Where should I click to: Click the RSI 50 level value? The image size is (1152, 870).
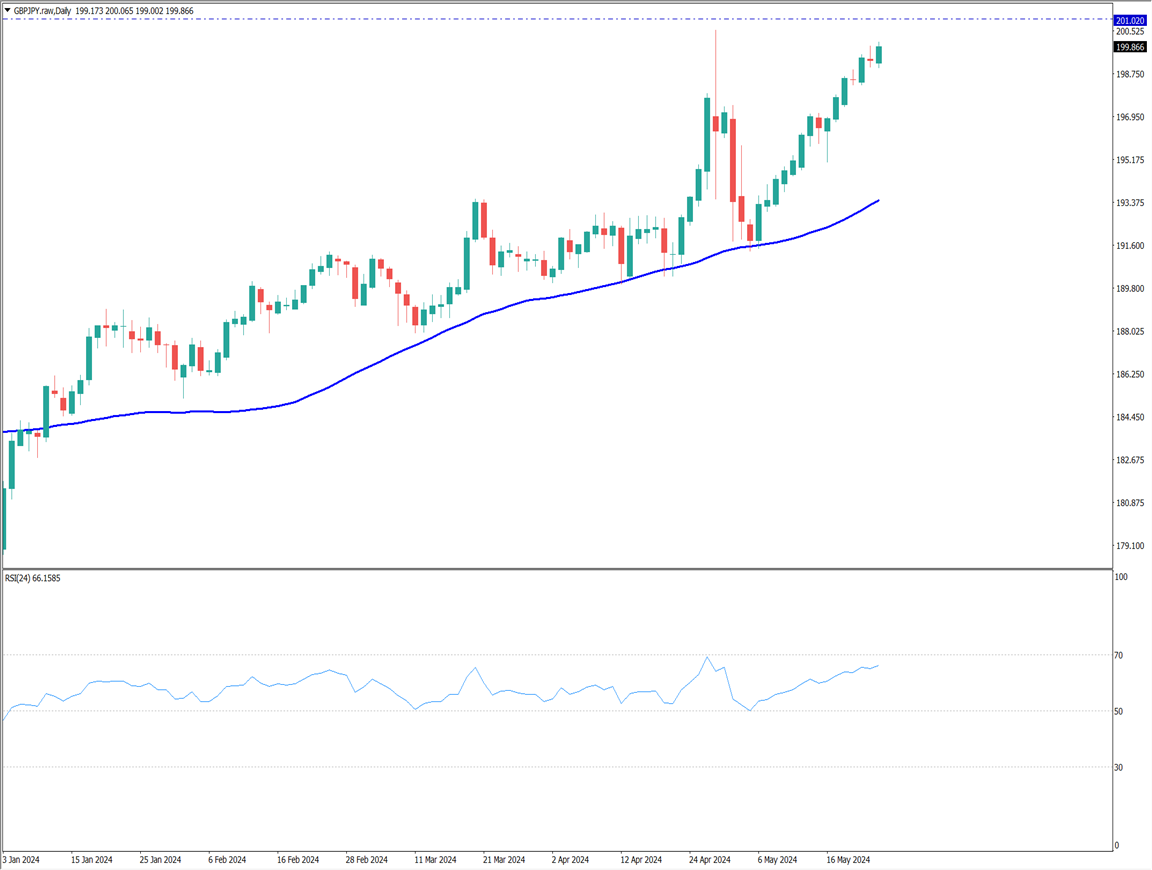pos(1120,711)
